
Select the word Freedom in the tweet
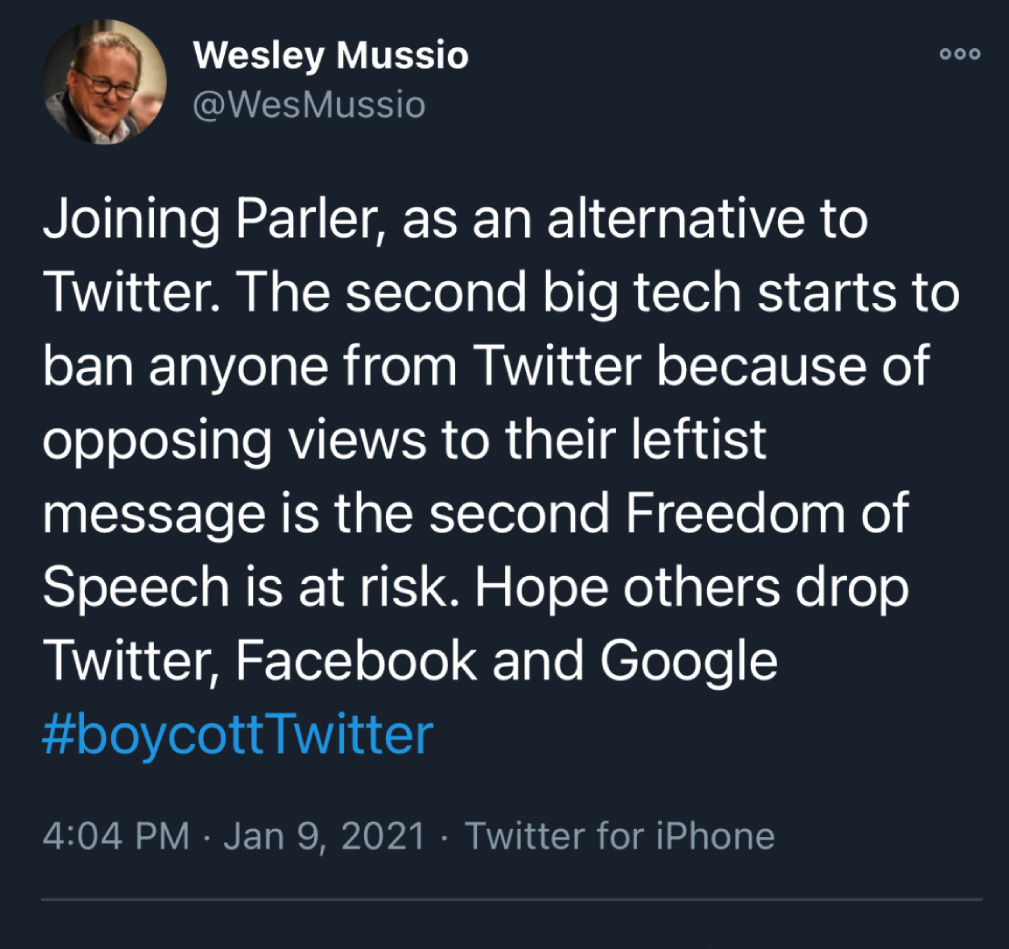click(735, 513)
